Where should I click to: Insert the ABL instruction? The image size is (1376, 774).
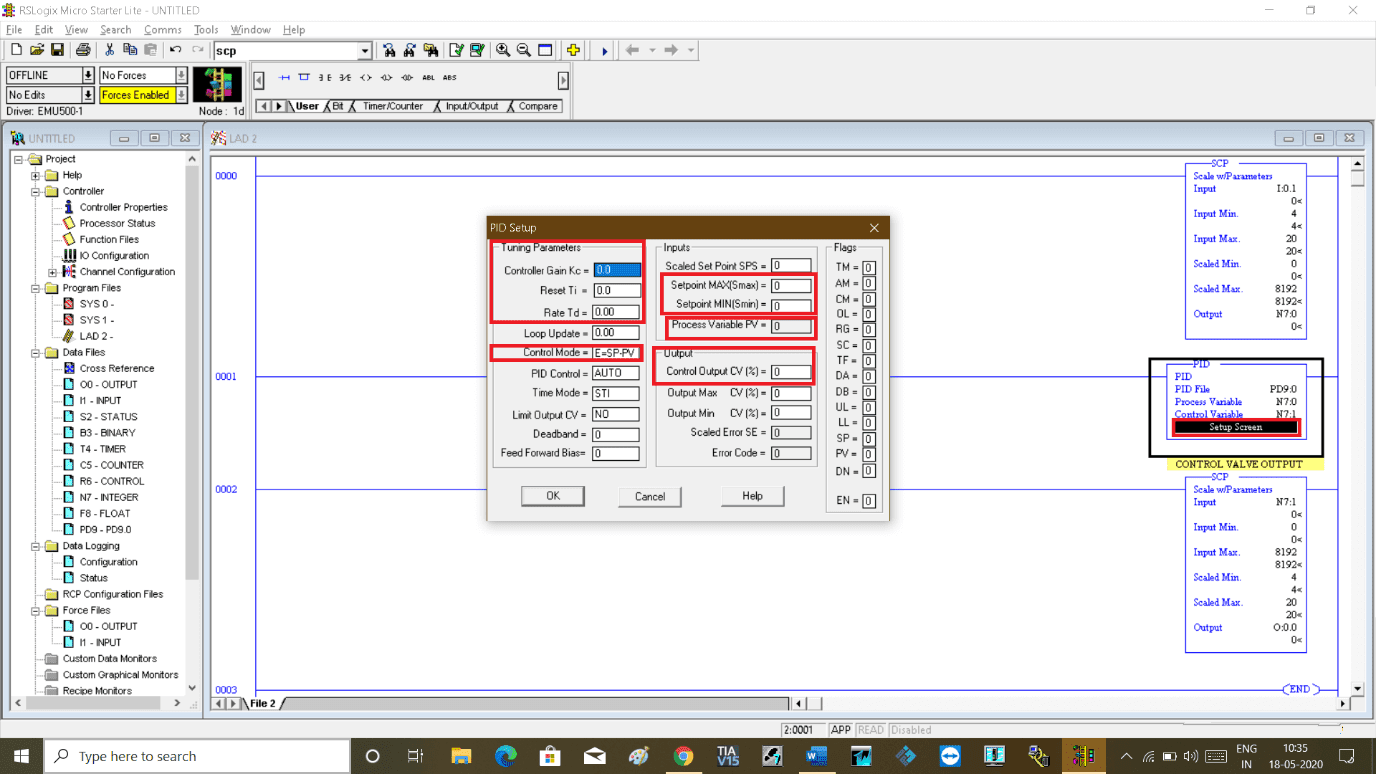429,77
